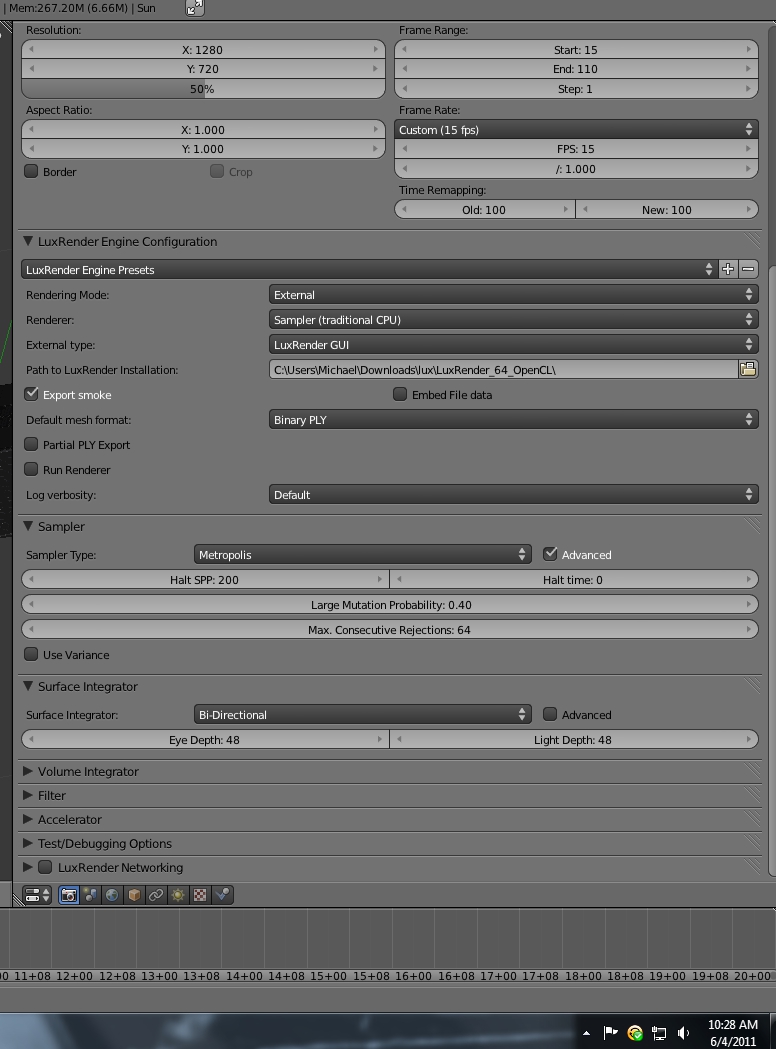Image resolution: width=776 pixels, height=1049 pixels.
Task: Open the Renderer Sampler (traditional CPU) dropdown
Action: click(514, 320)
